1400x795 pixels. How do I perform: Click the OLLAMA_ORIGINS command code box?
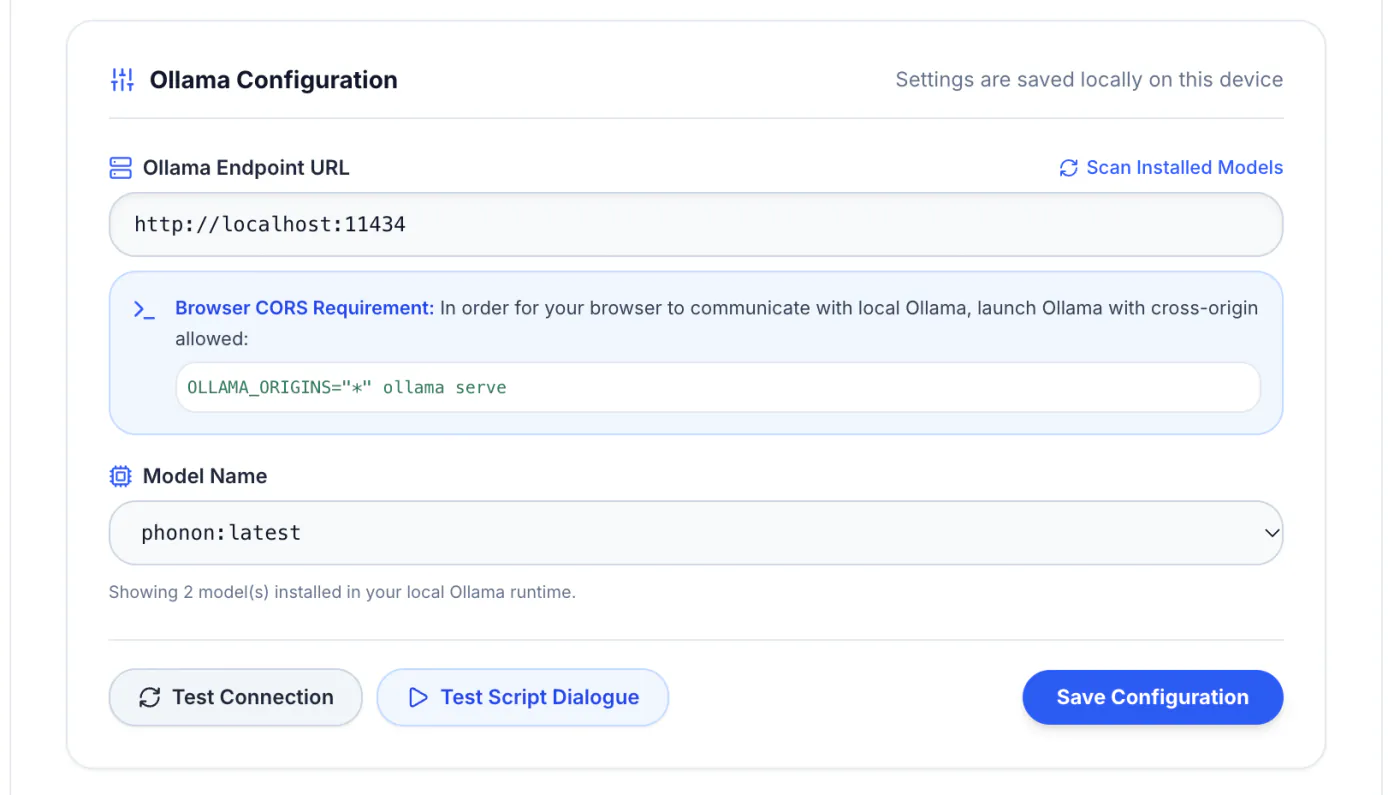click(718, 387)
